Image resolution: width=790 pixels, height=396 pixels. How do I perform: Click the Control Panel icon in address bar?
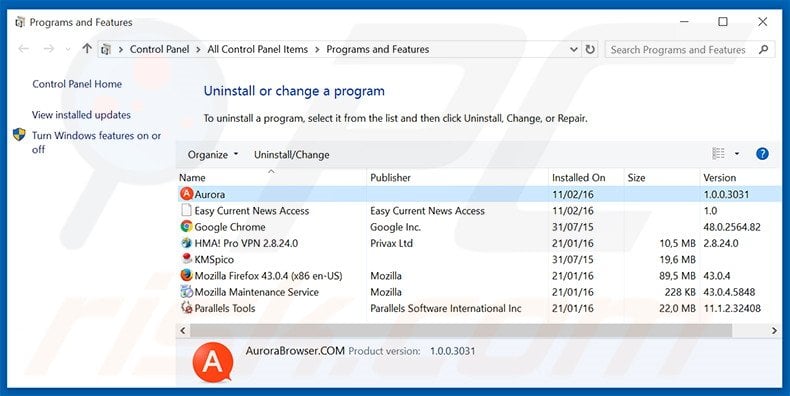click(x=106, y=49)
